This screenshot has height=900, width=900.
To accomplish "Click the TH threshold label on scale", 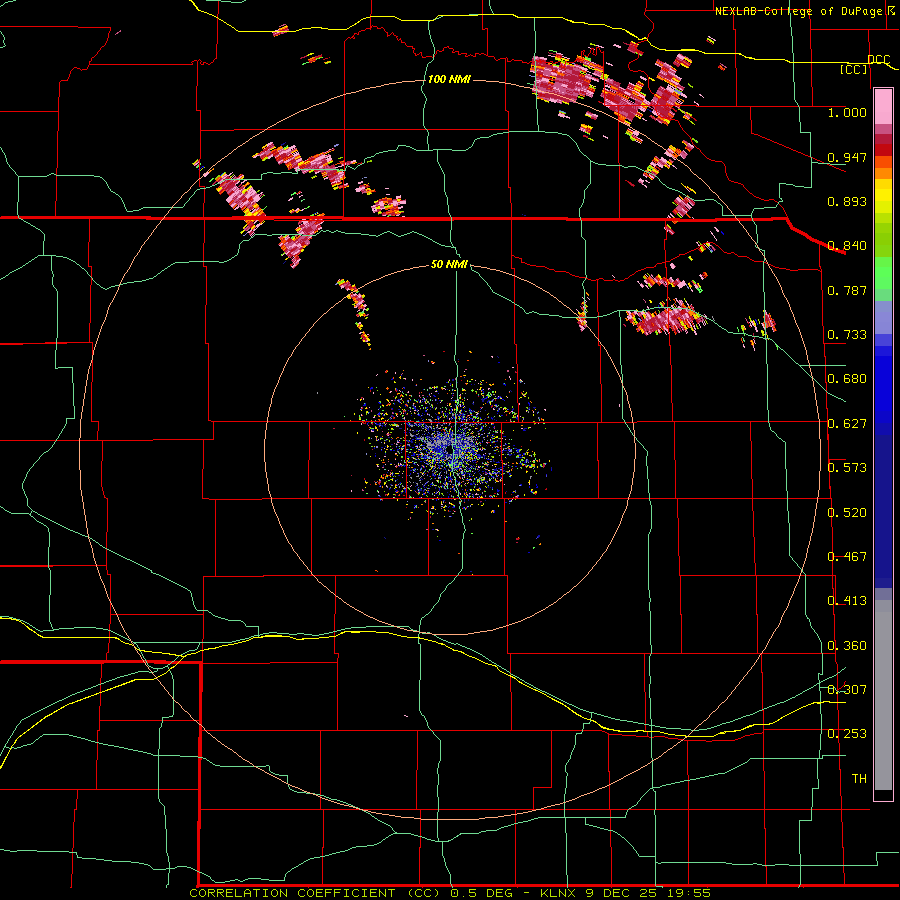I will tap(859, 779).
